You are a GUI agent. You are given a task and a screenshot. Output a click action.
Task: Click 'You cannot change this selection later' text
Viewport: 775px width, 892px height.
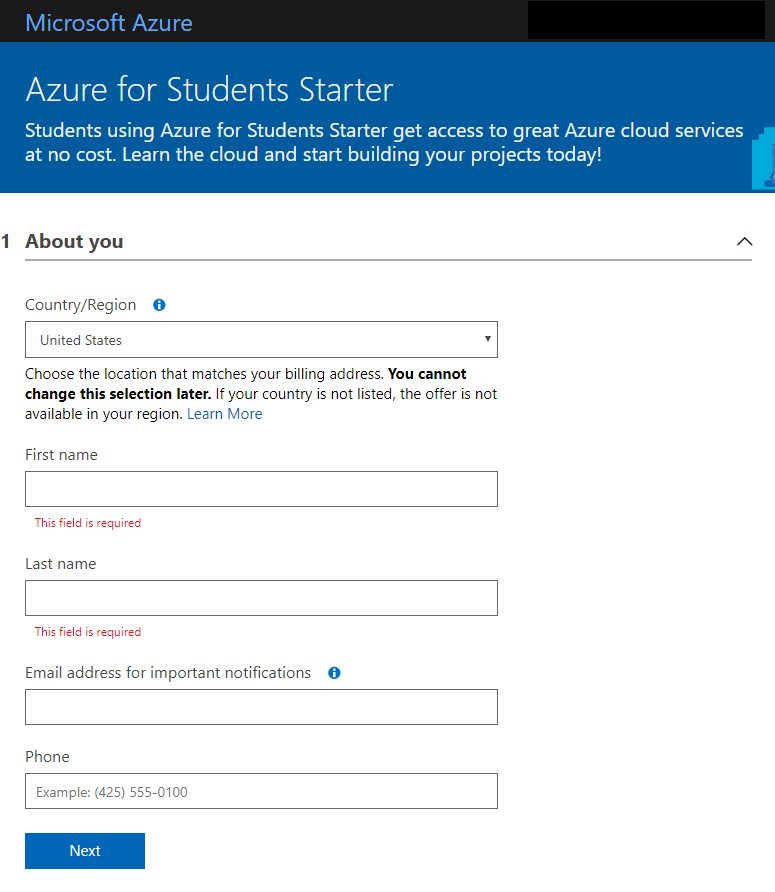pyautogui.click(x=246, y=384)
